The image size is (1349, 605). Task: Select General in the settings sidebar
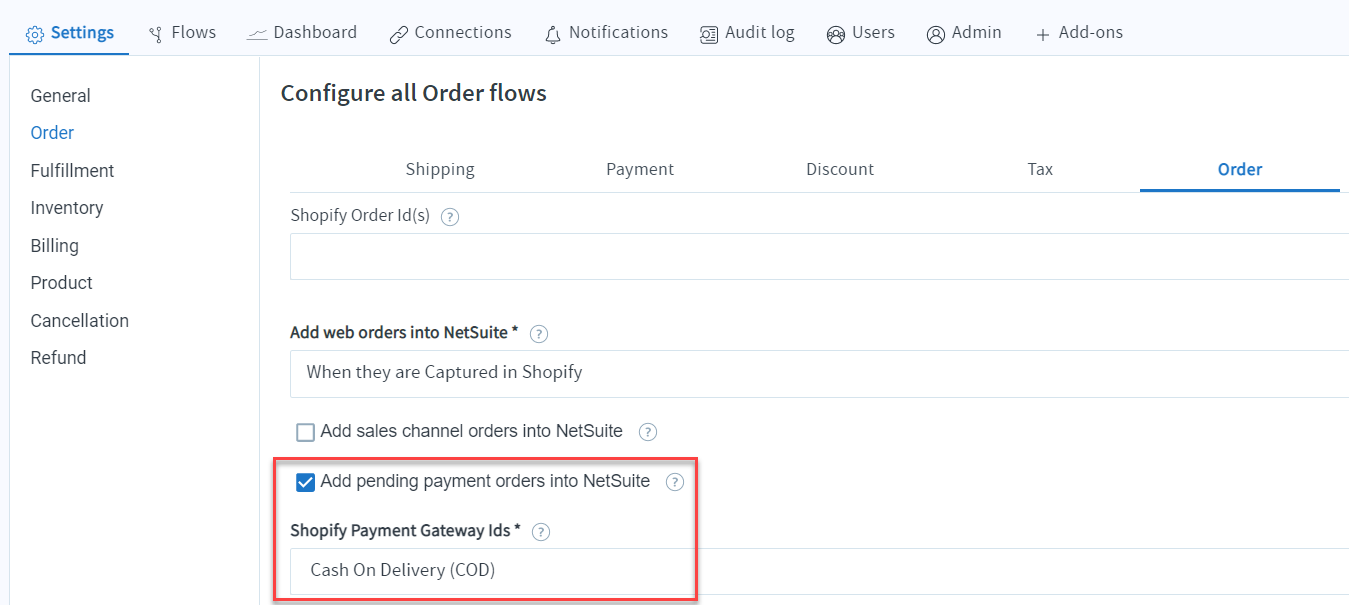coord(61,96)
